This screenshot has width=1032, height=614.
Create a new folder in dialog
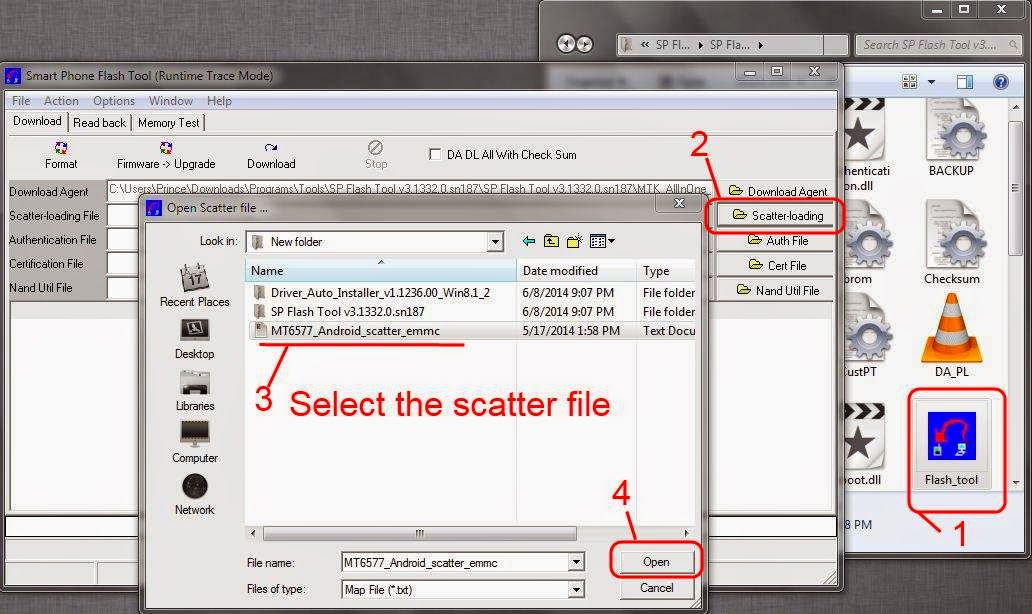pos(575,242)
